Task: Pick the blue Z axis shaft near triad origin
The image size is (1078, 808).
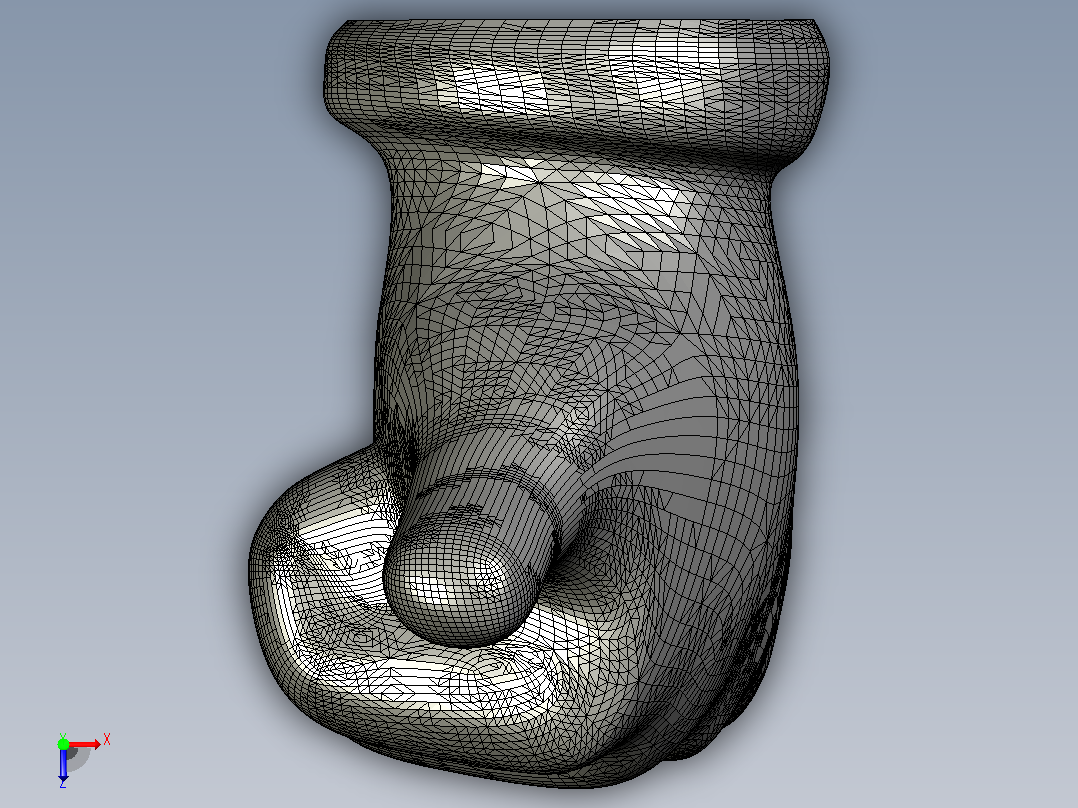Action: pos(63,759)
